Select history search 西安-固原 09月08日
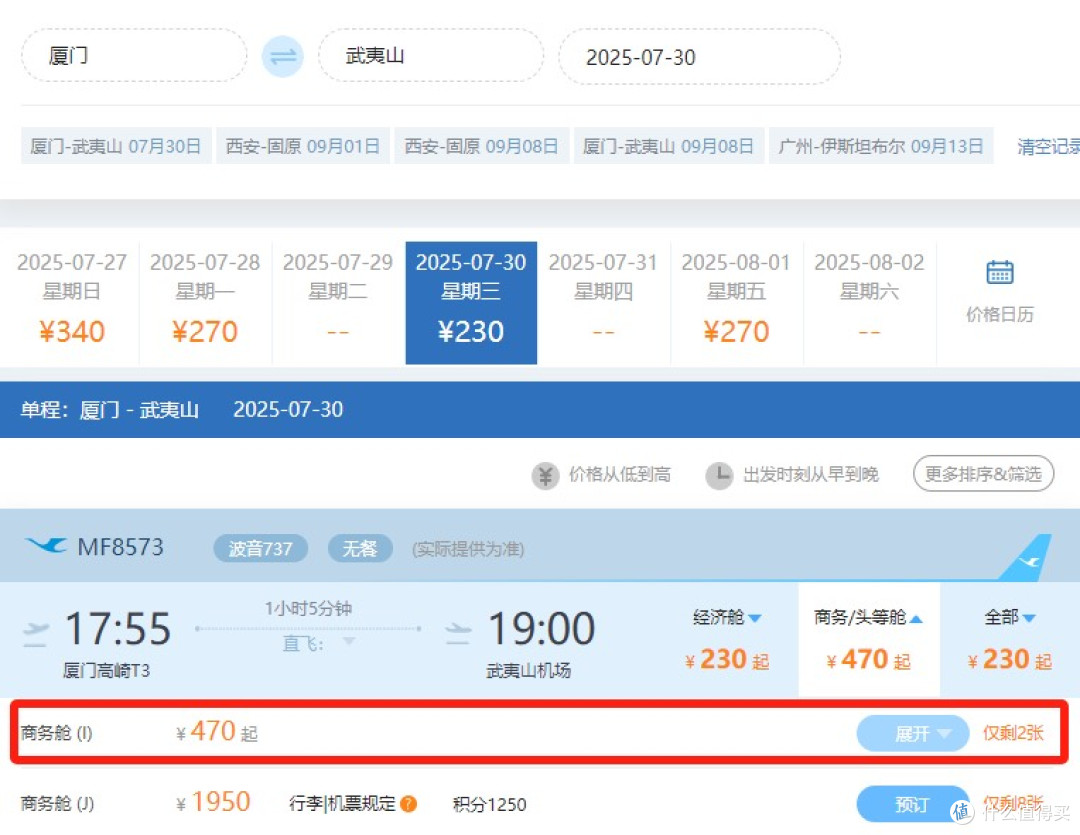The width and height of the screenshot is (1080, 835). point(481,146)
